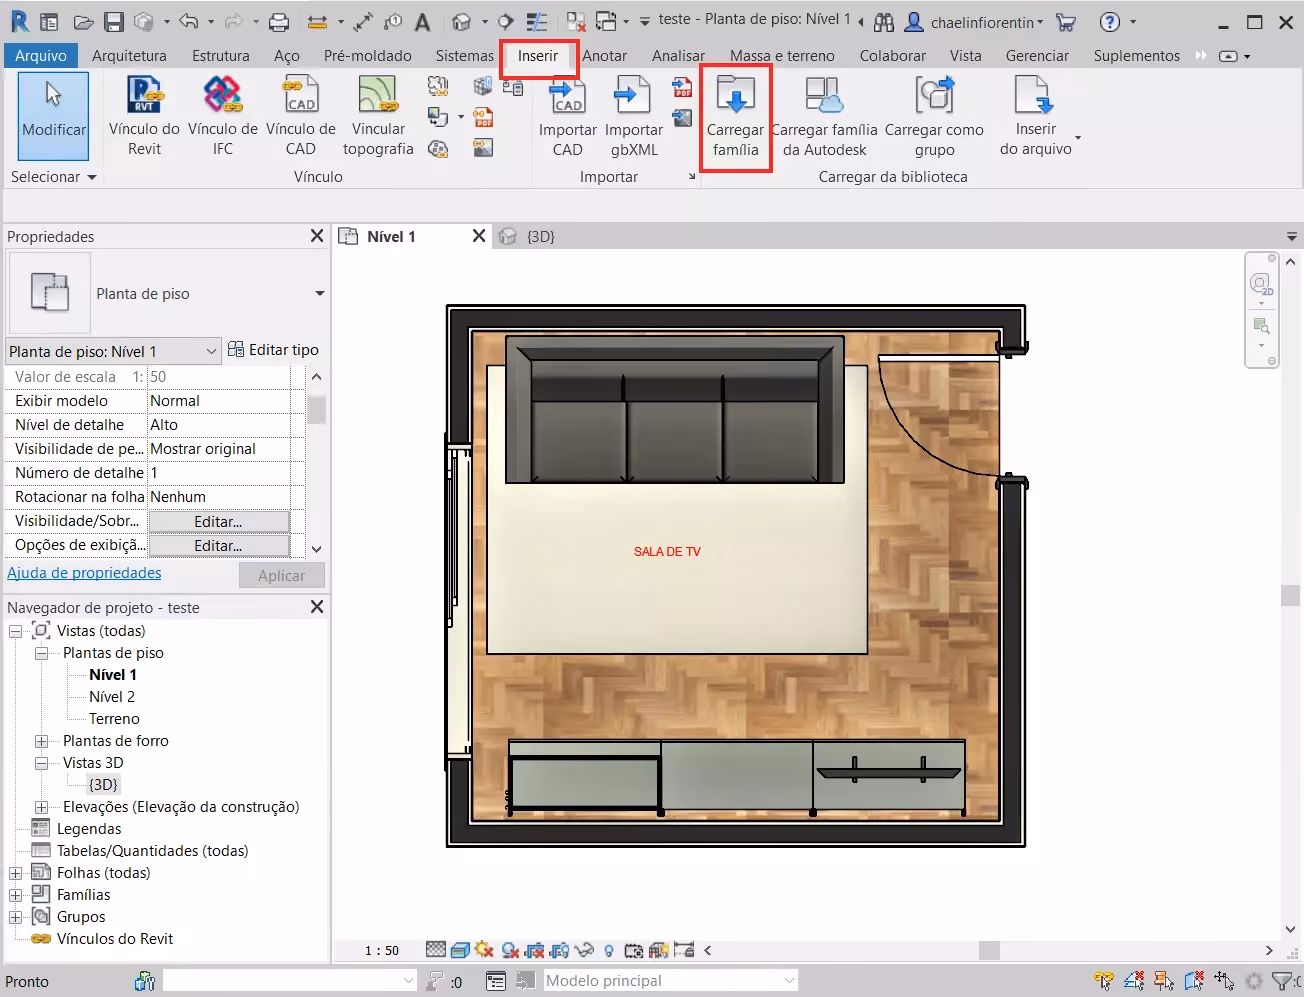Open the Modelo principal dropdown
The image size is (1304, 997).
[671, 981]
